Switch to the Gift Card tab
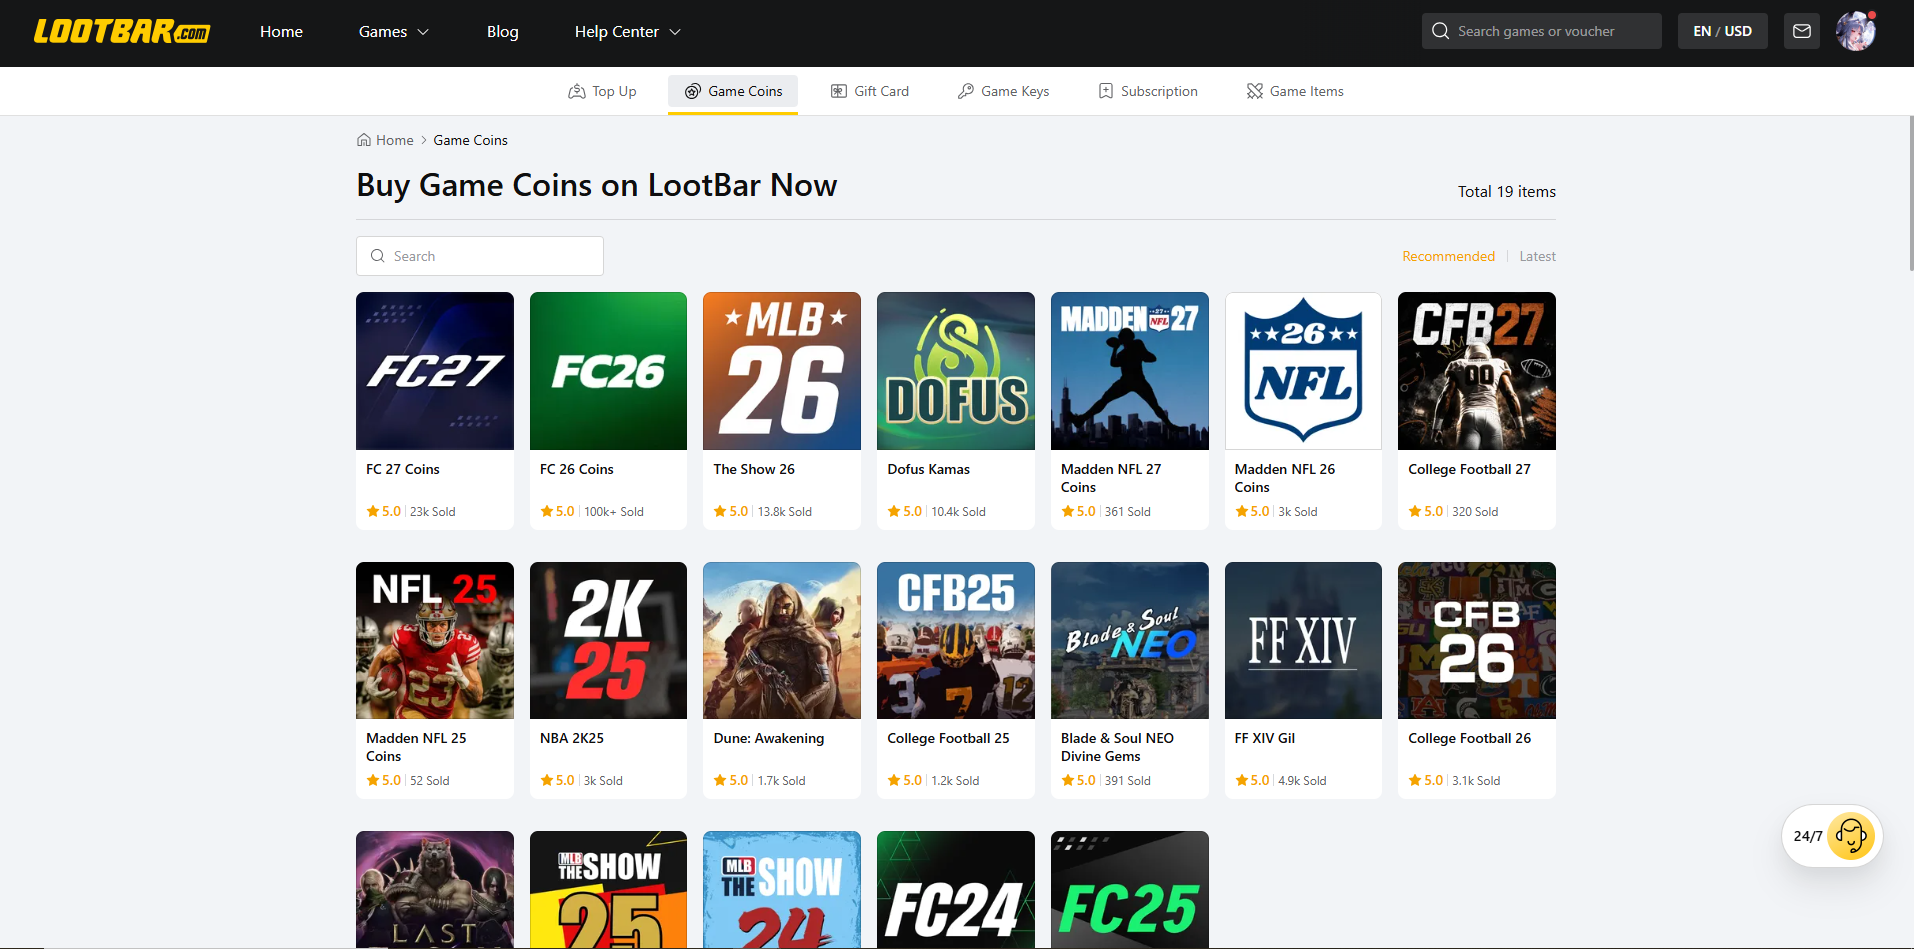Screen dimensions: 1914x949 870,91
